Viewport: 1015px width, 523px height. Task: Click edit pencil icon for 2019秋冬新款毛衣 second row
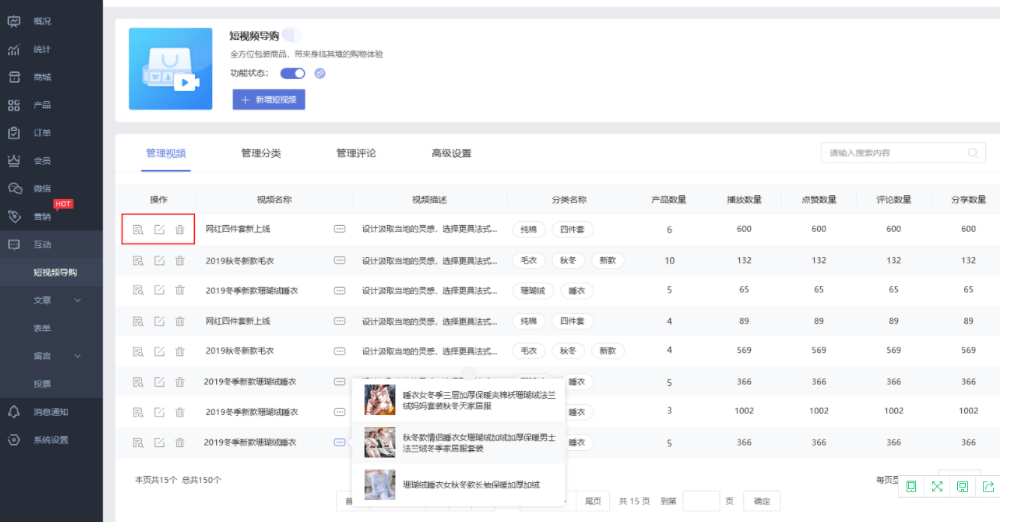pyautogui.click(x=159, y=260)
